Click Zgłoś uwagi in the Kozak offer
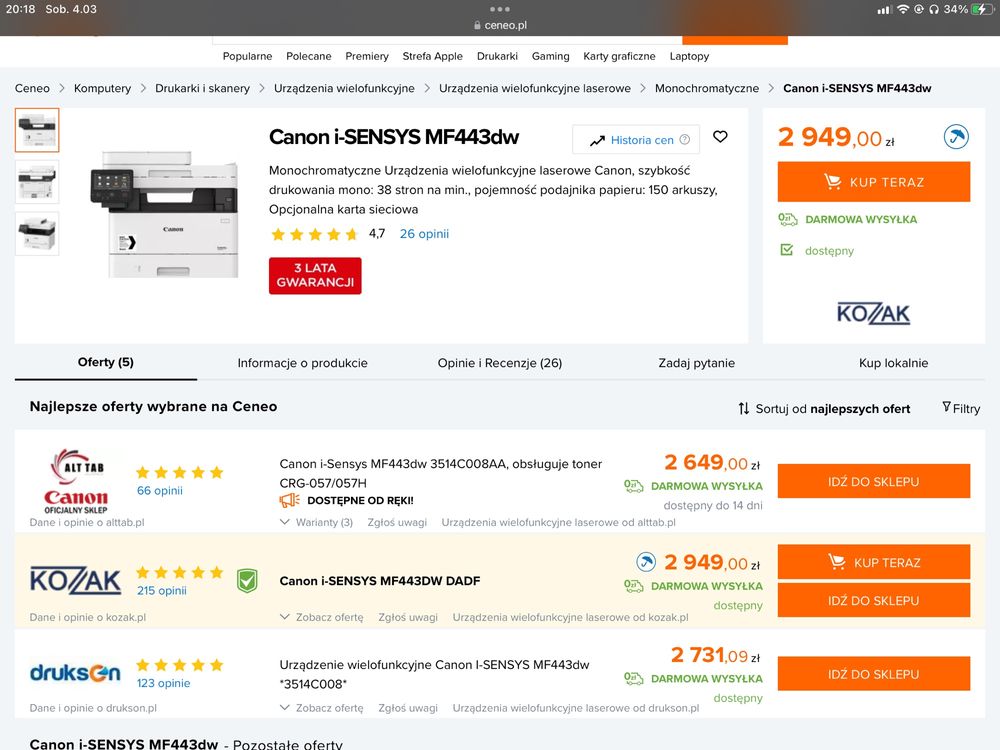Viewport: 1000px width, 750px height. (408, 617)
